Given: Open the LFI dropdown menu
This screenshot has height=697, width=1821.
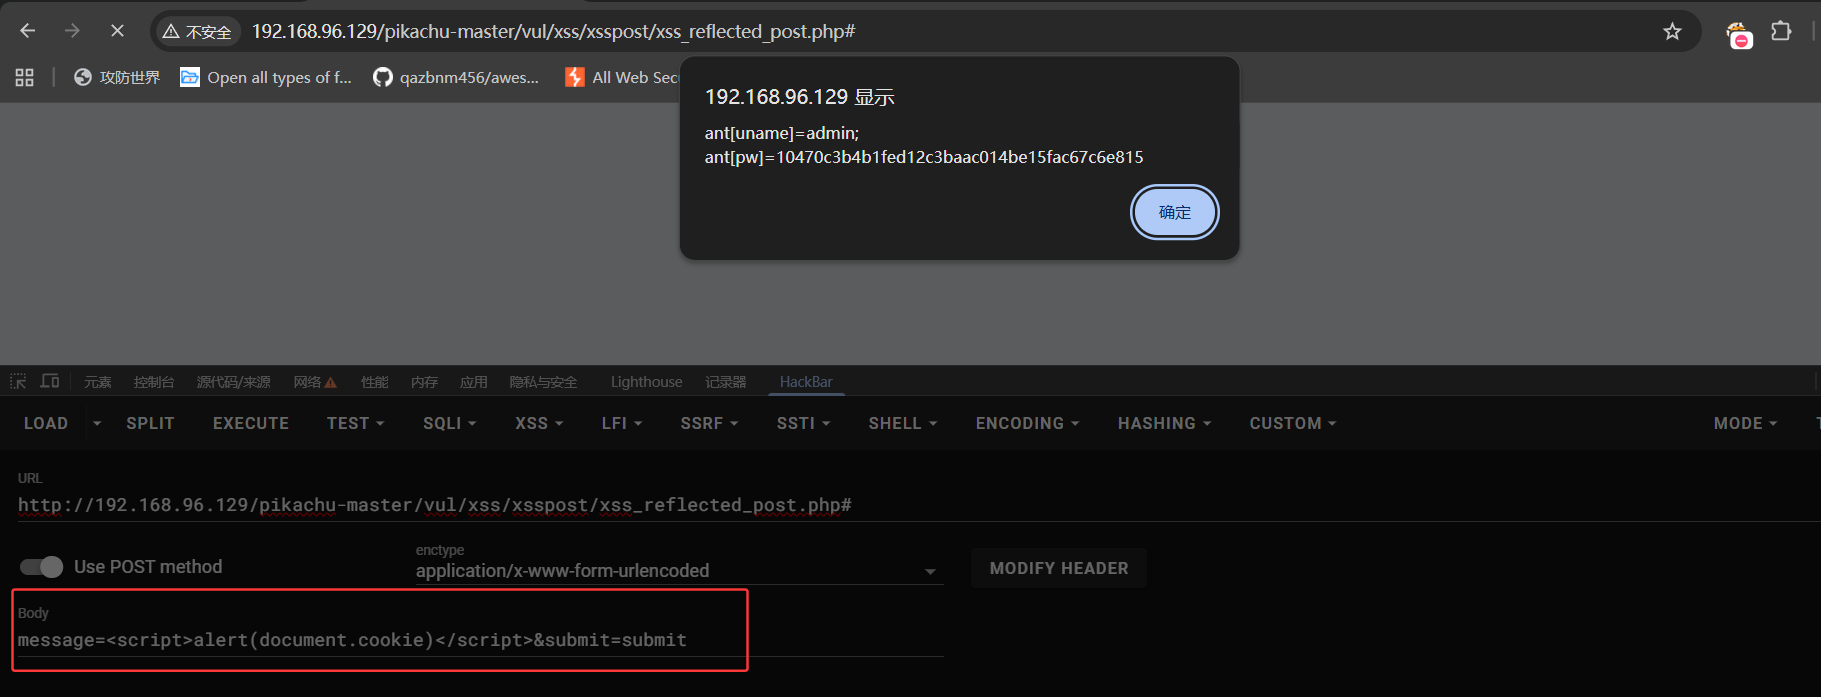Looking at the screenshot, I should [x=622, y=423].
